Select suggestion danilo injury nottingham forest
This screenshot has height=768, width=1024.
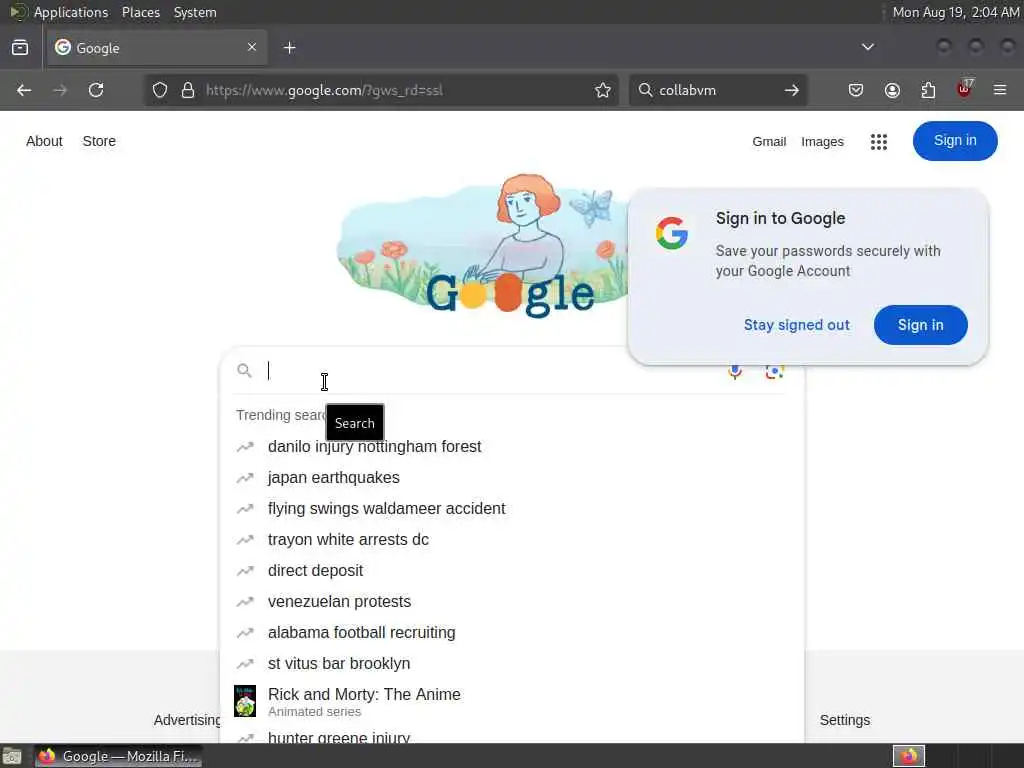tap(512, 447)
